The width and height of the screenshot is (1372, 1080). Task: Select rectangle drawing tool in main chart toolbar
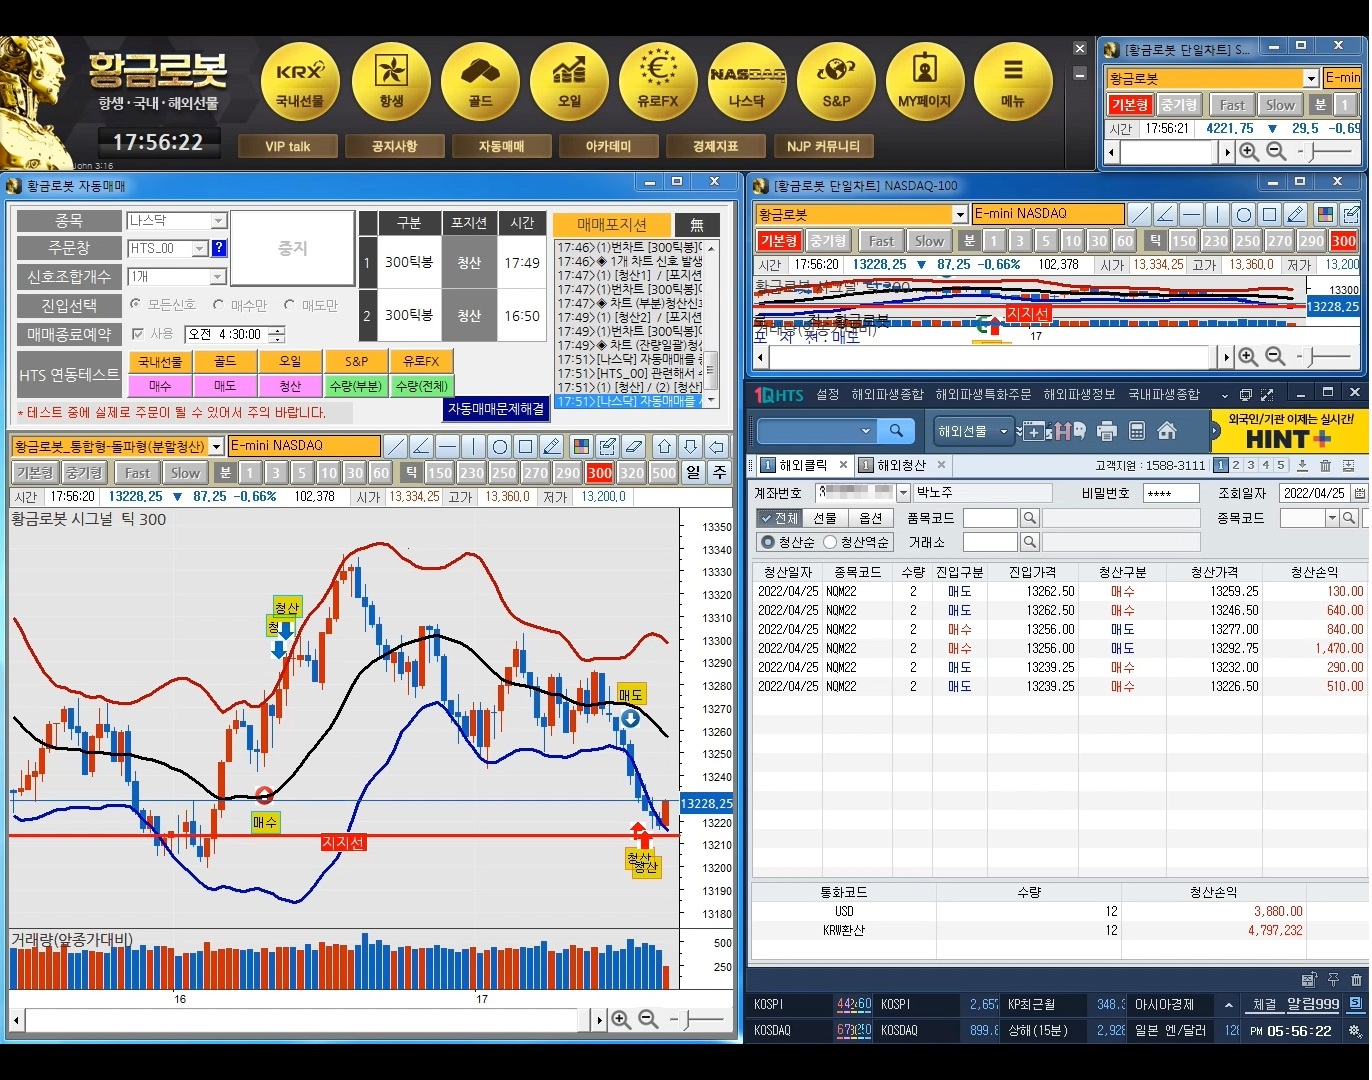pyautogui.click(x=526, y=446)
